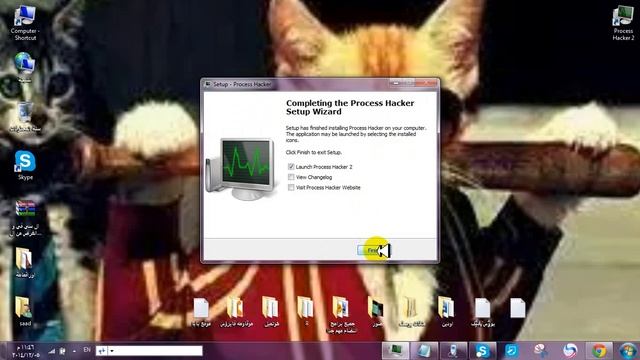This screenshot has height=360, width=640.
Task: Select the WinRAR archive desktop icon
Action: coord(25,218)
